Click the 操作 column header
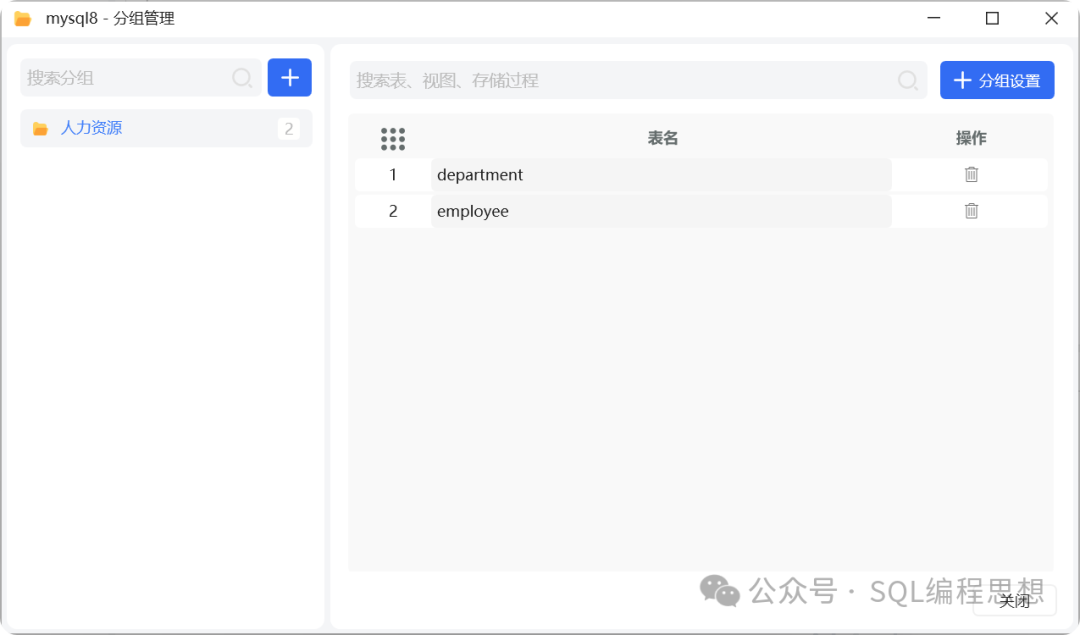The image size is (1080, 635). [x=971, y=138]
